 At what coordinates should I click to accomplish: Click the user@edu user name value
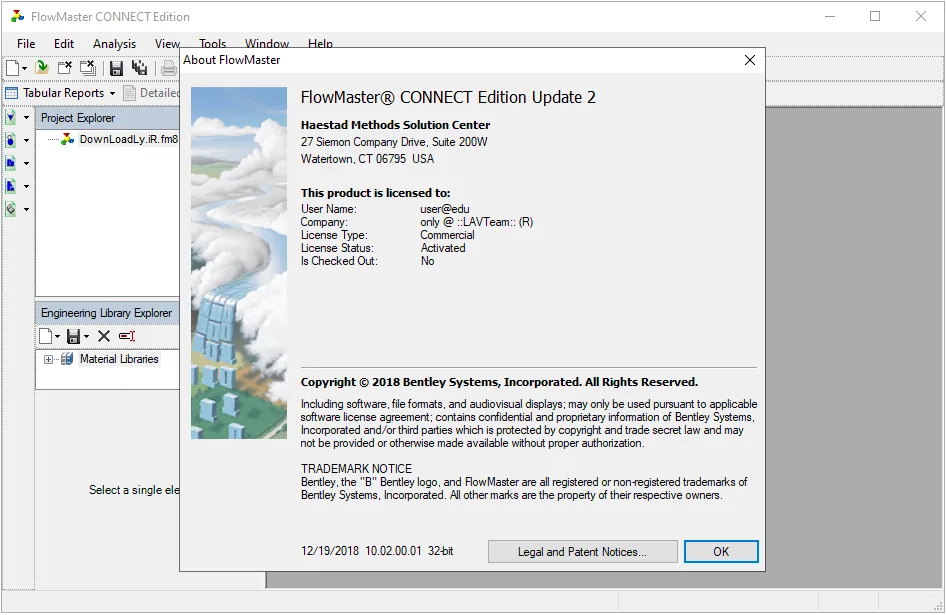click(445, 209)
